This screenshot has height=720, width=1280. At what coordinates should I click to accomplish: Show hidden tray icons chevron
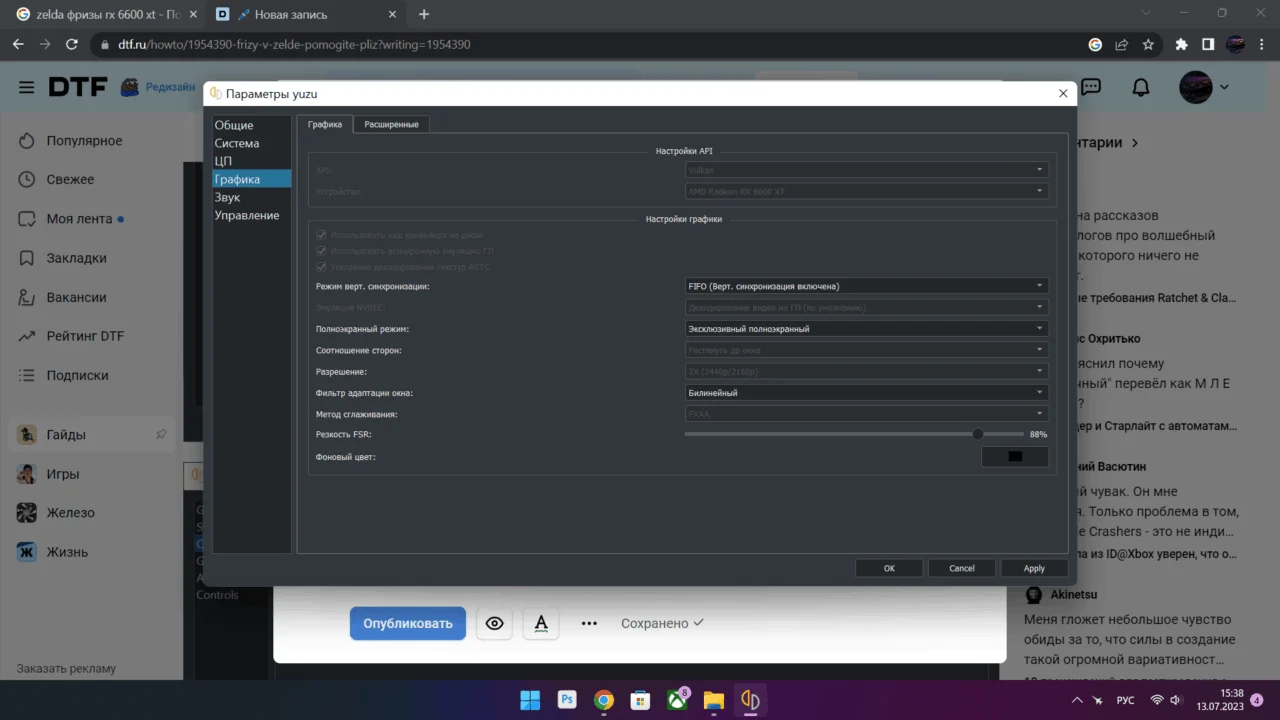pyautogui.click(x=1076, y=700)
